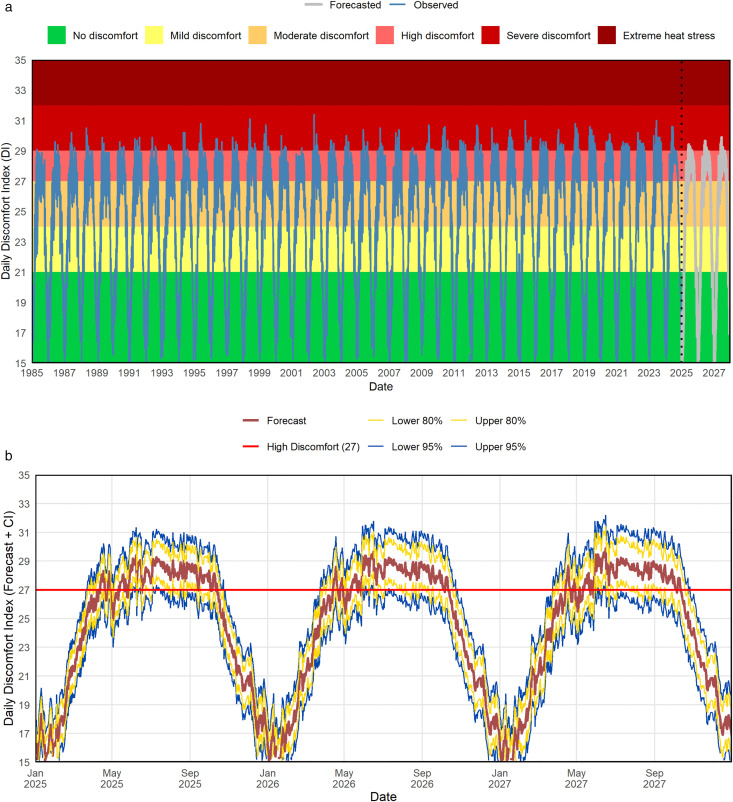Click the blue Lower 95% legend key
This screenshot has height=802, width=733.
point(375,447)
